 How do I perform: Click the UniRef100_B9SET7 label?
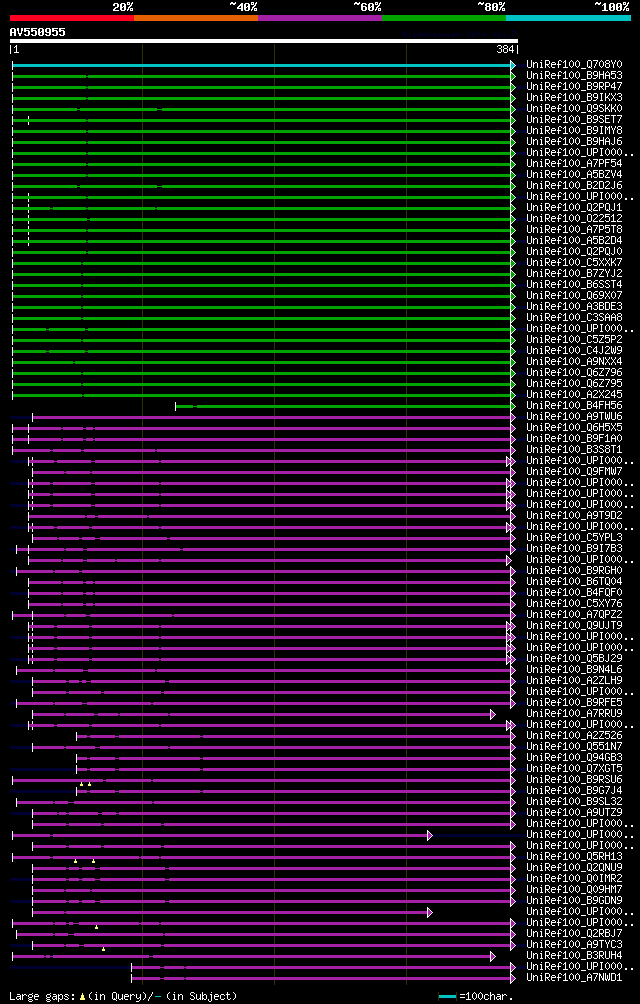[574, 120]
